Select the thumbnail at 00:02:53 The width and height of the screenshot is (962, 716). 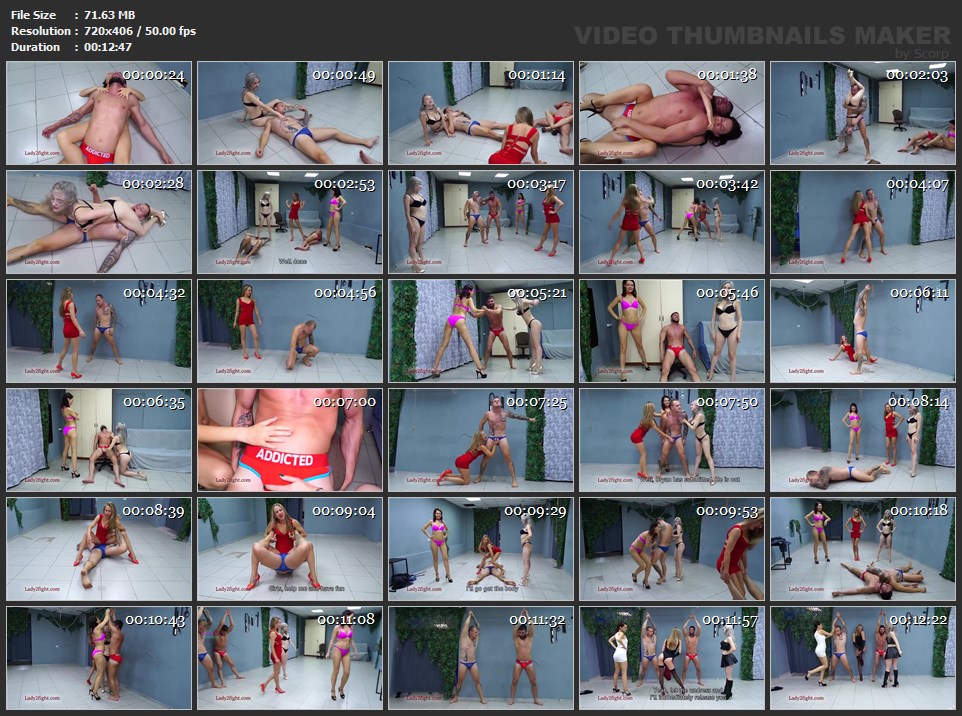click(289, 222)
